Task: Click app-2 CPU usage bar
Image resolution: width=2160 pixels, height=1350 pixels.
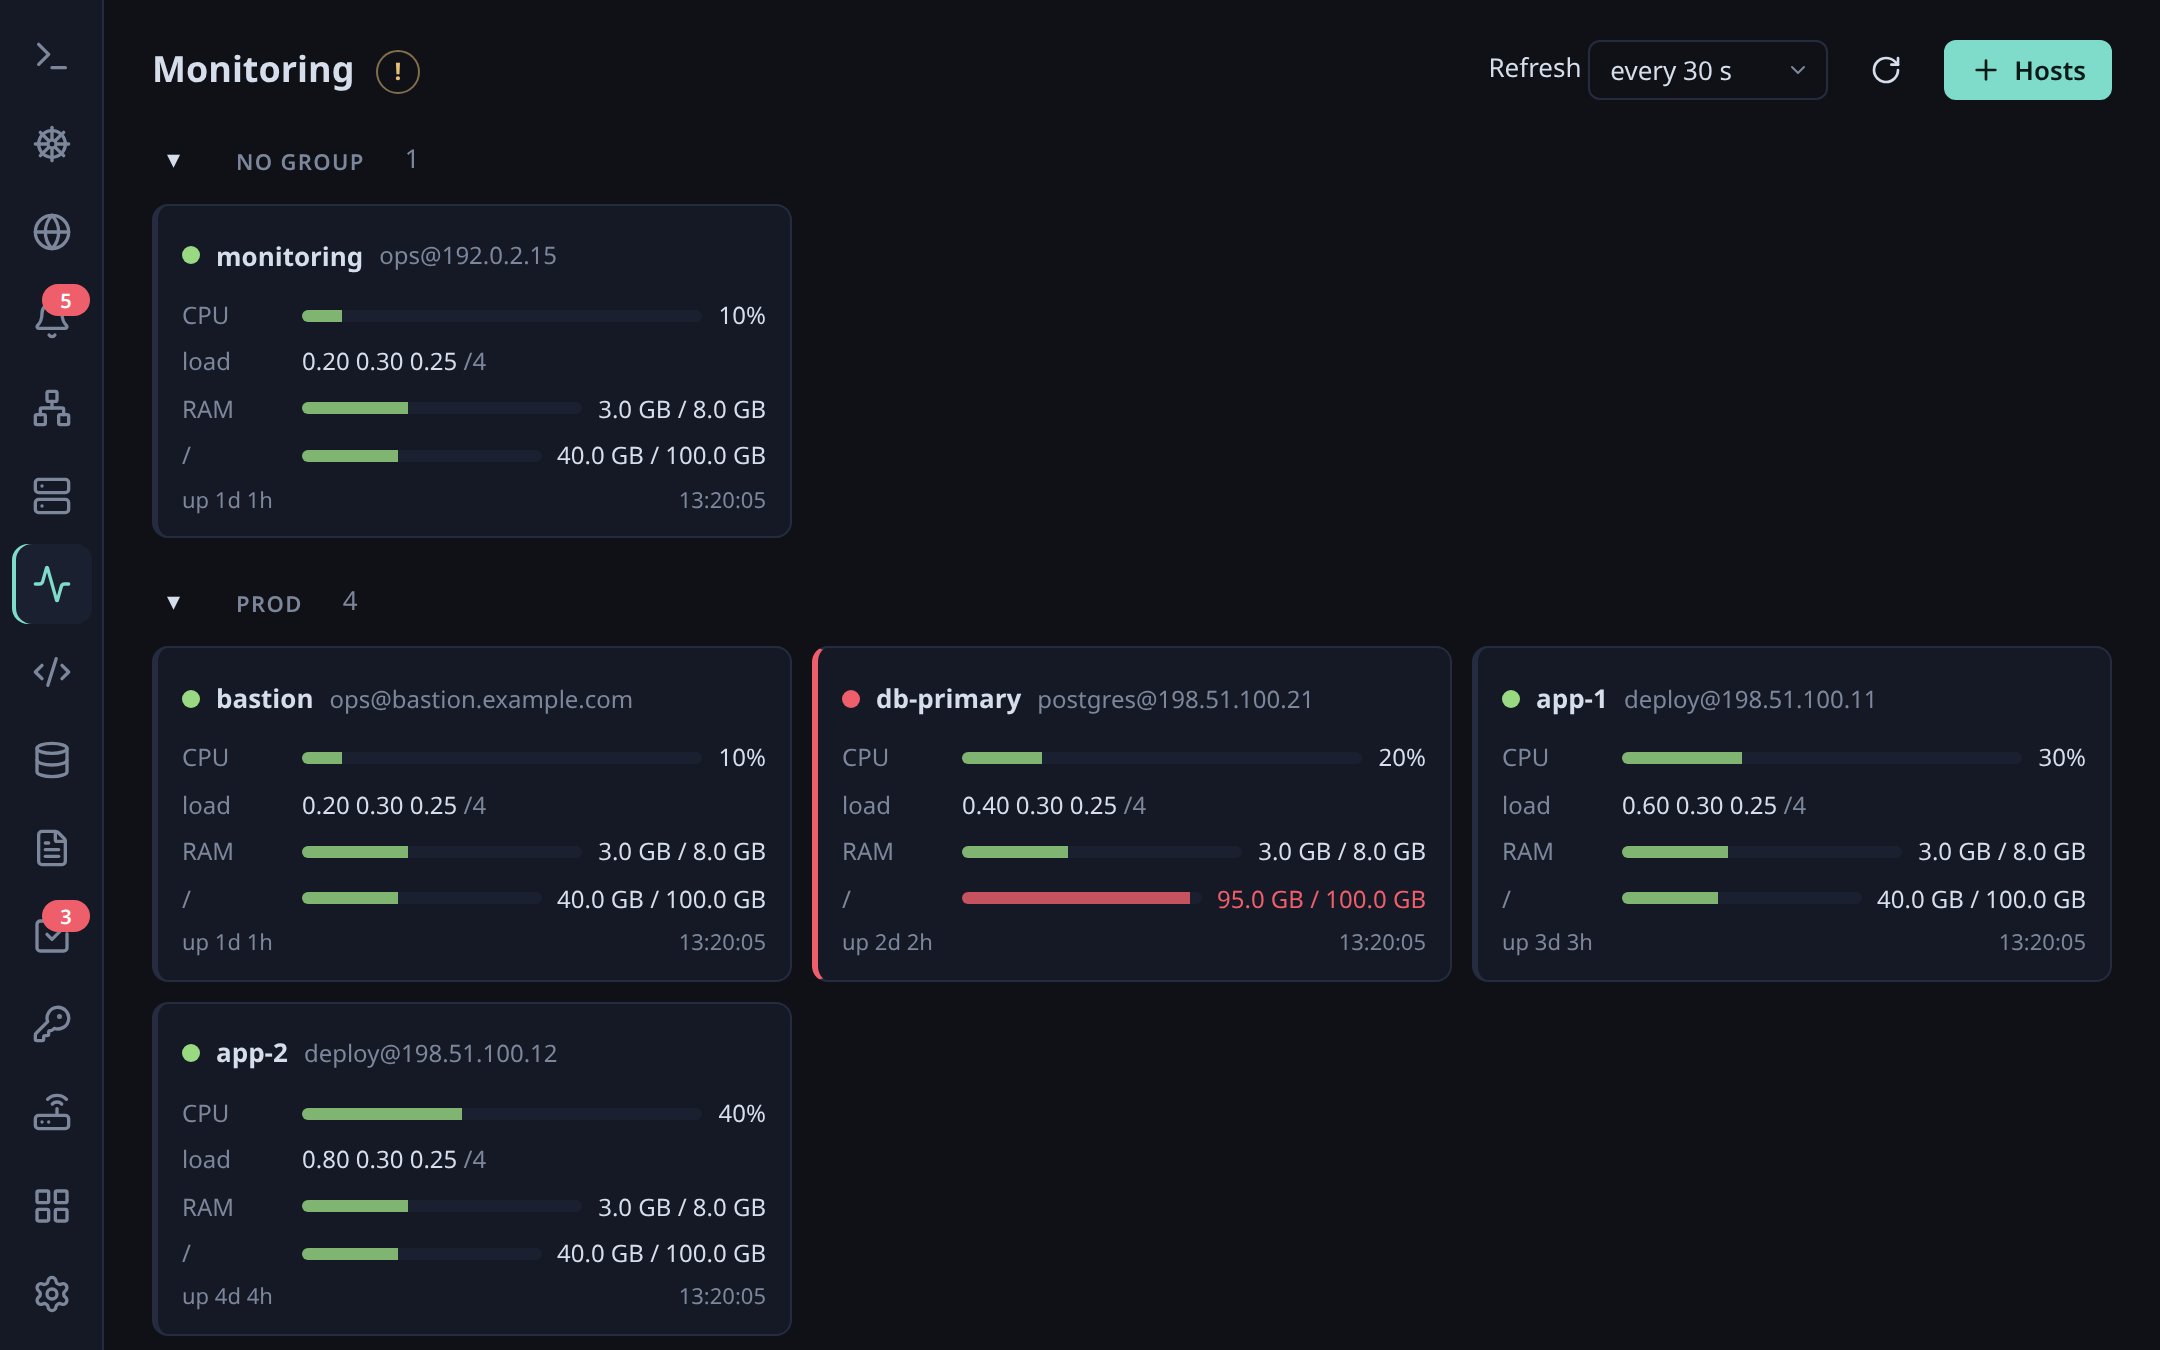Action: pos(501,1113)
